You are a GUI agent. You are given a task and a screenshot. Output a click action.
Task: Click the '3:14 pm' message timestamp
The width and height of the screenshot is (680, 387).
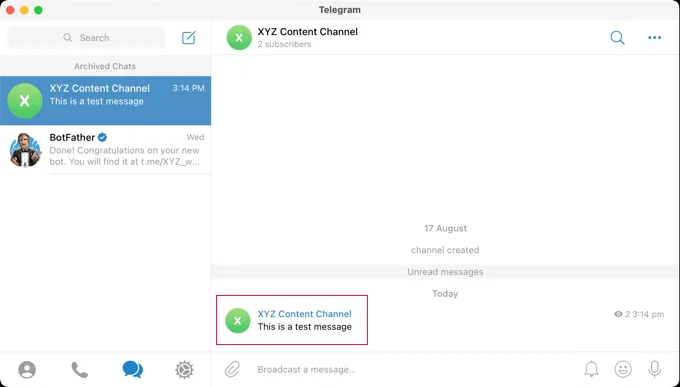648,314
